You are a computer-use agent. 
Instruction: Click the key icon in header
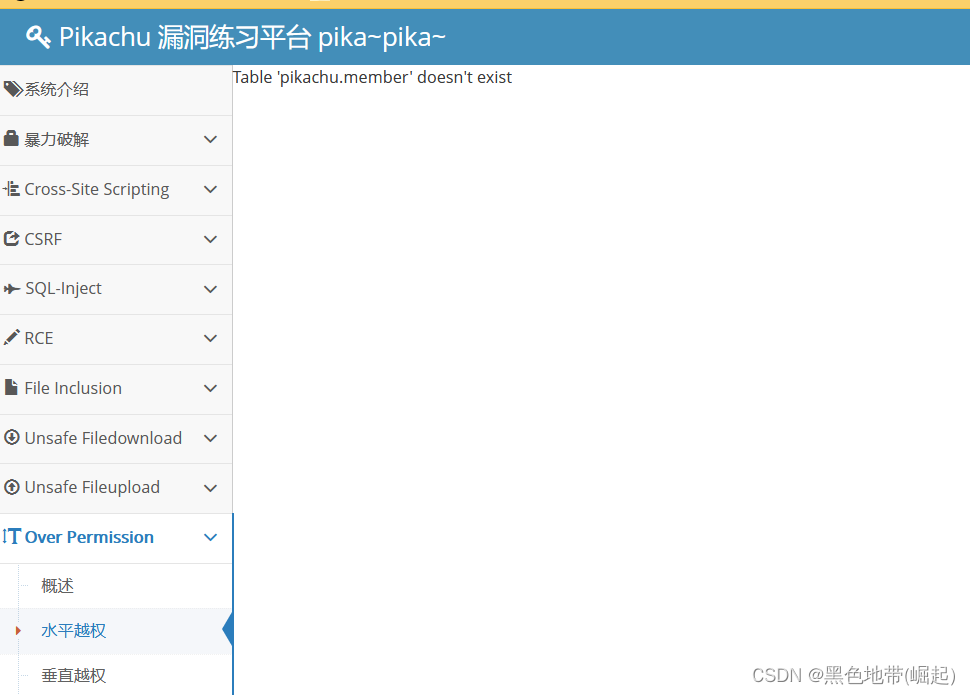pos(38,37)
